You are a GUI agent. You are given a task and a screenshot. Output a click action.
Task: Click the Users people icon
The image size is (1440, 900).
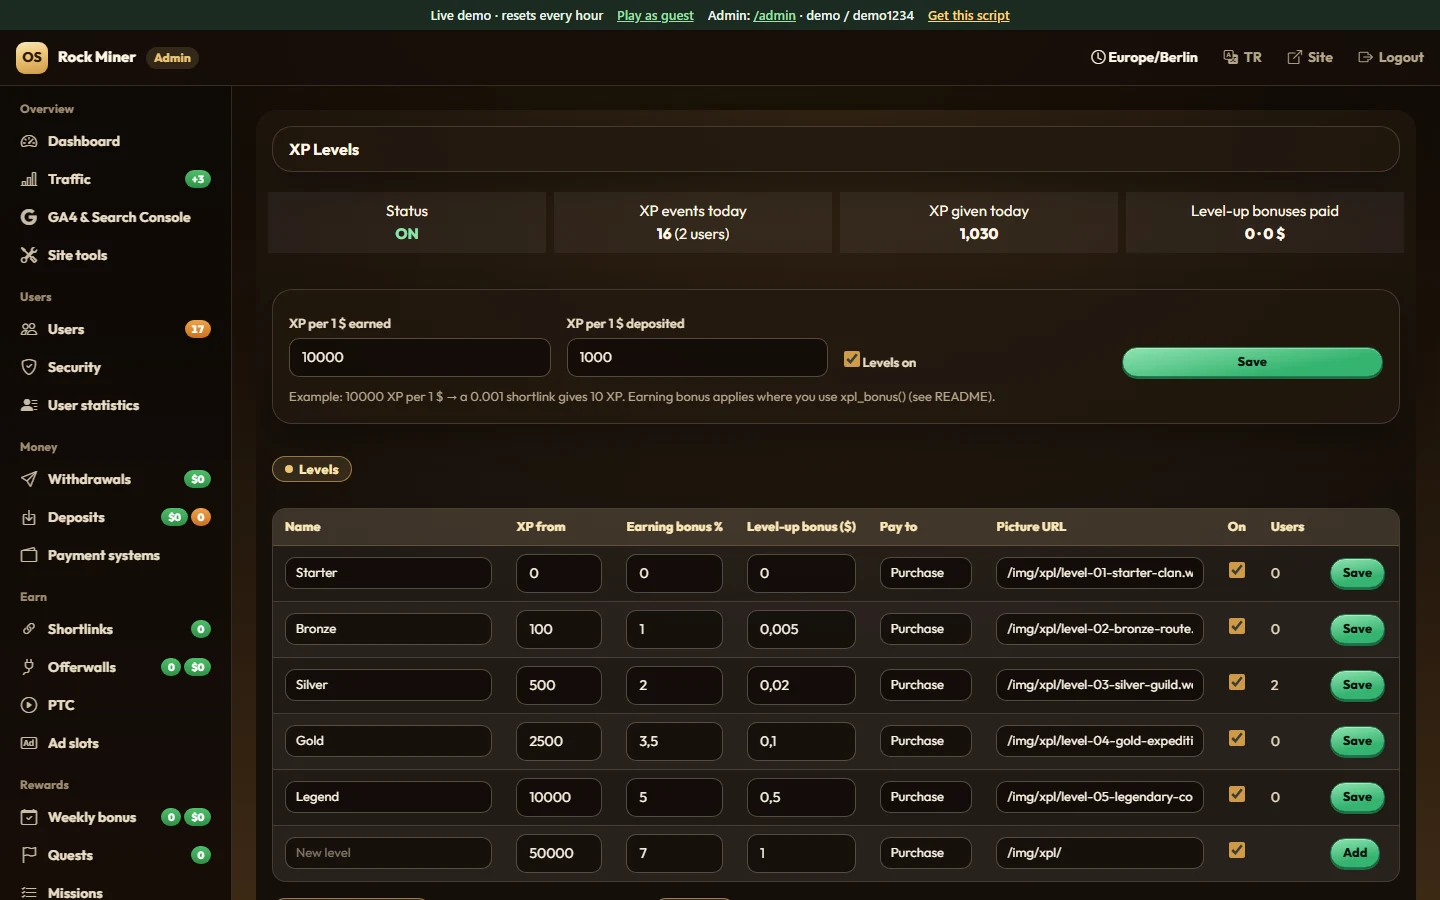(29, 329)
